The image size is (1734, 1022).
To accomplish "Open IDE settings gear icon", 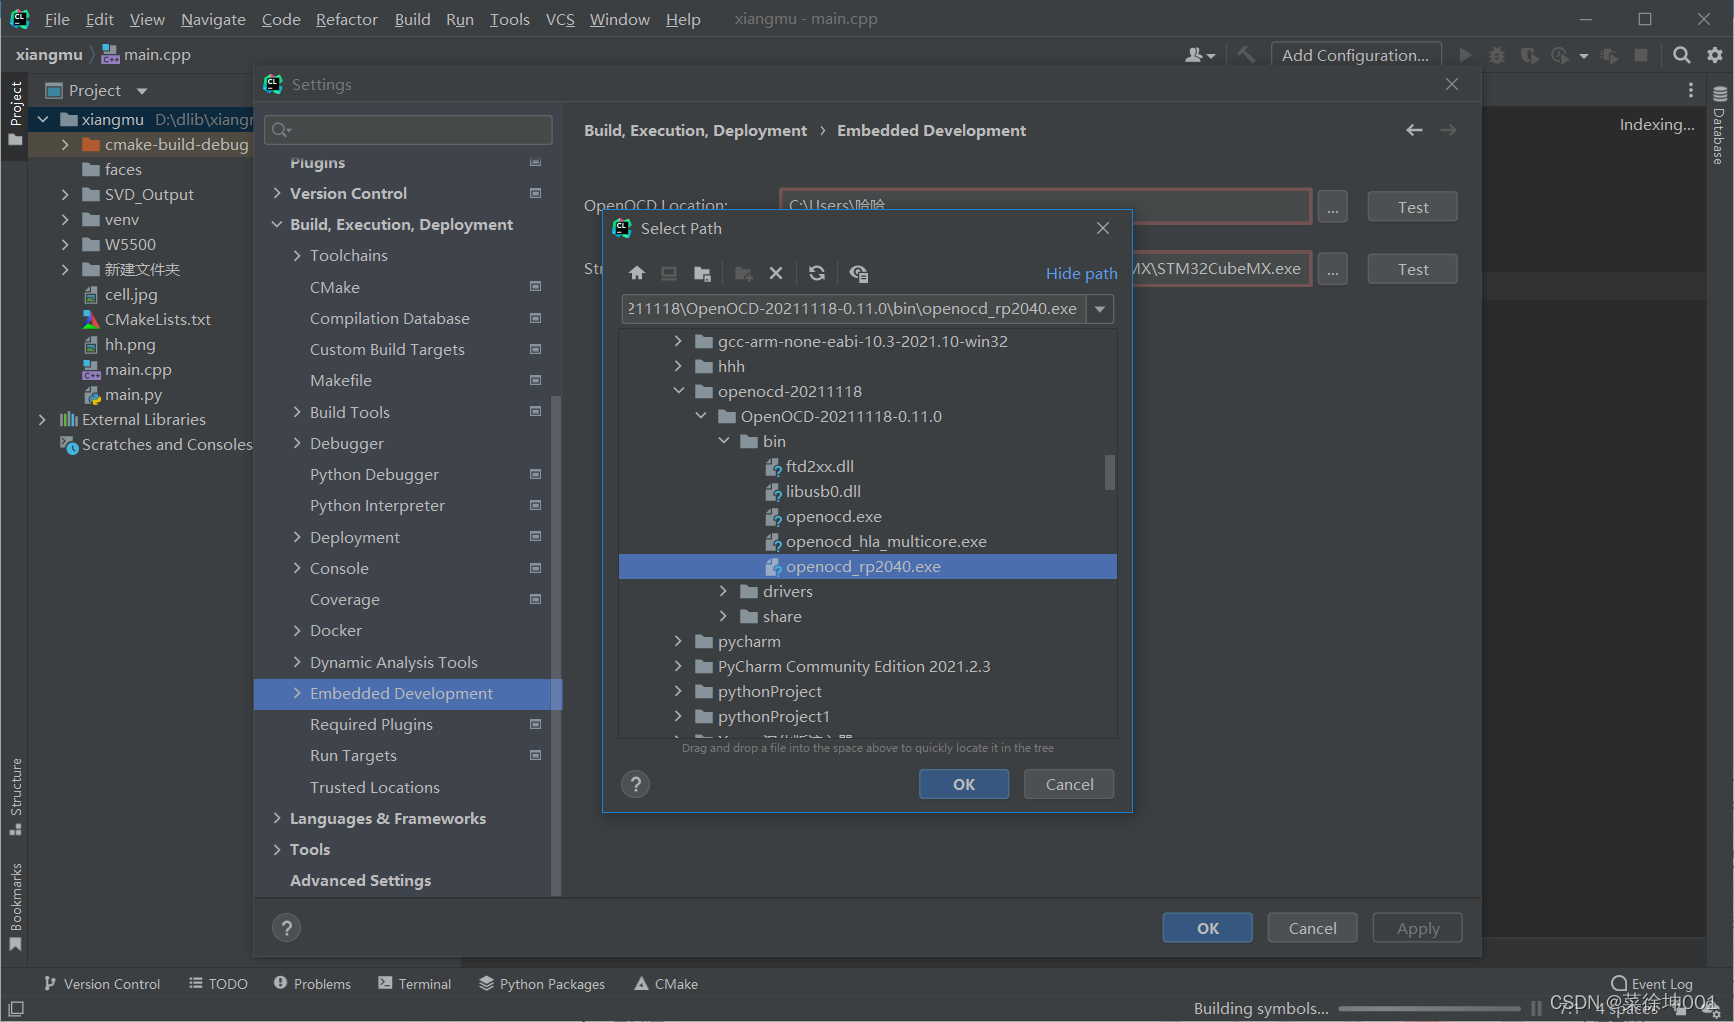I will coord(1714,55).
